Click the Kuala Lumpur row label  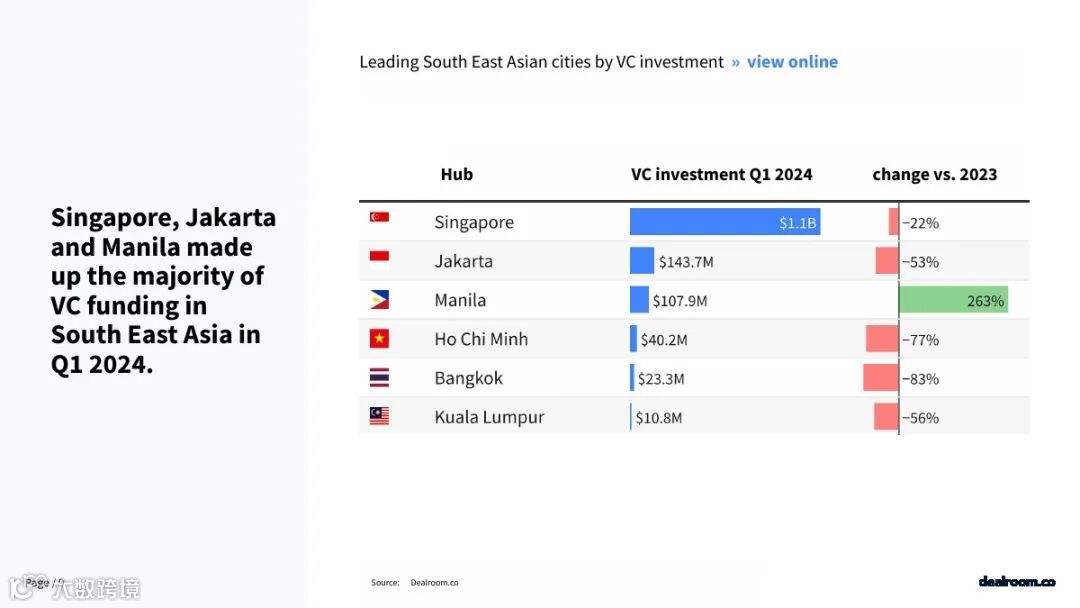(489, 417)
